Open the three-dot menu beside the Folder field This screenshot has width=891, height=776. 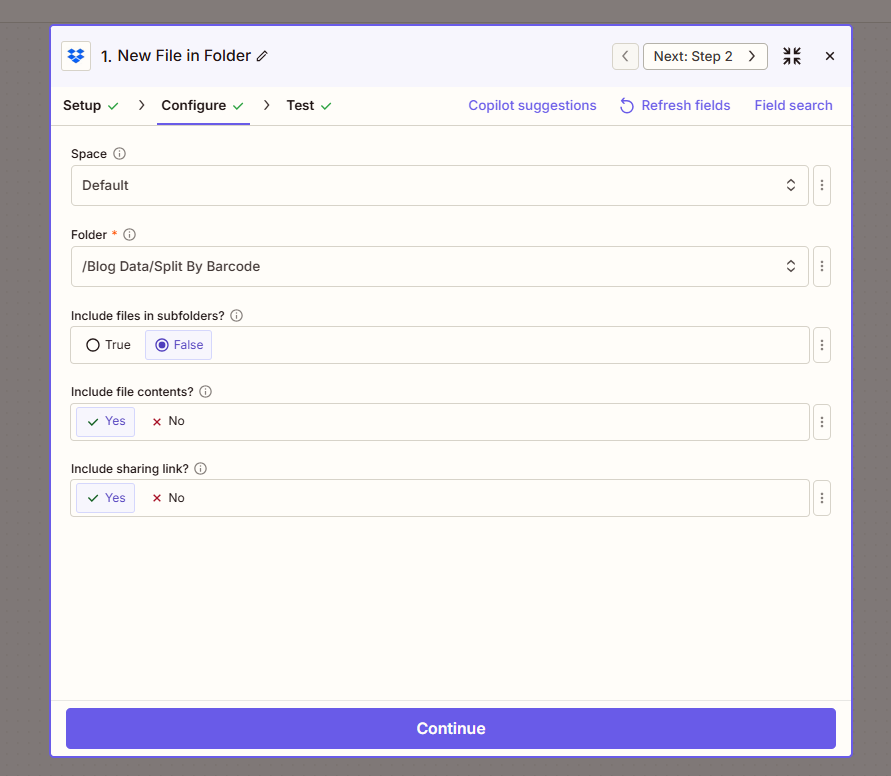coord(821,266)
